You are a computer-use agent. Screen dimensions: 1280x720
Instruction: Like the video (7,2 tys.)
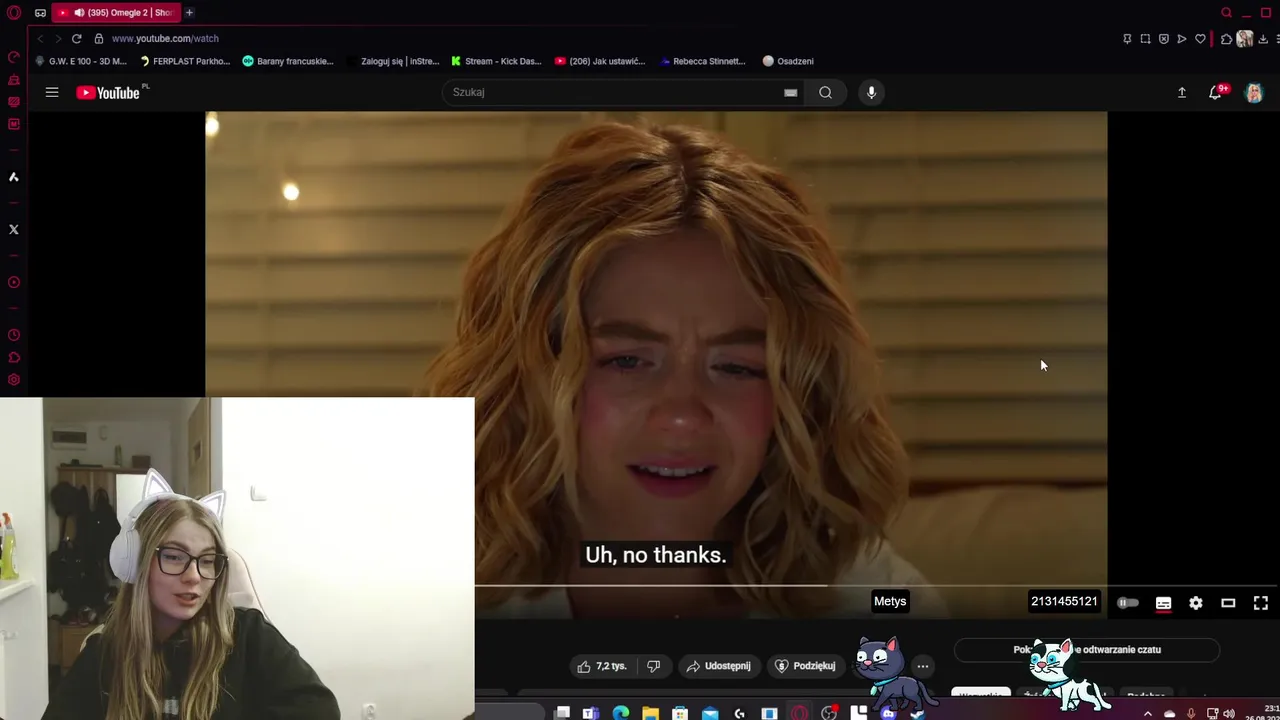tap(601, 666)
